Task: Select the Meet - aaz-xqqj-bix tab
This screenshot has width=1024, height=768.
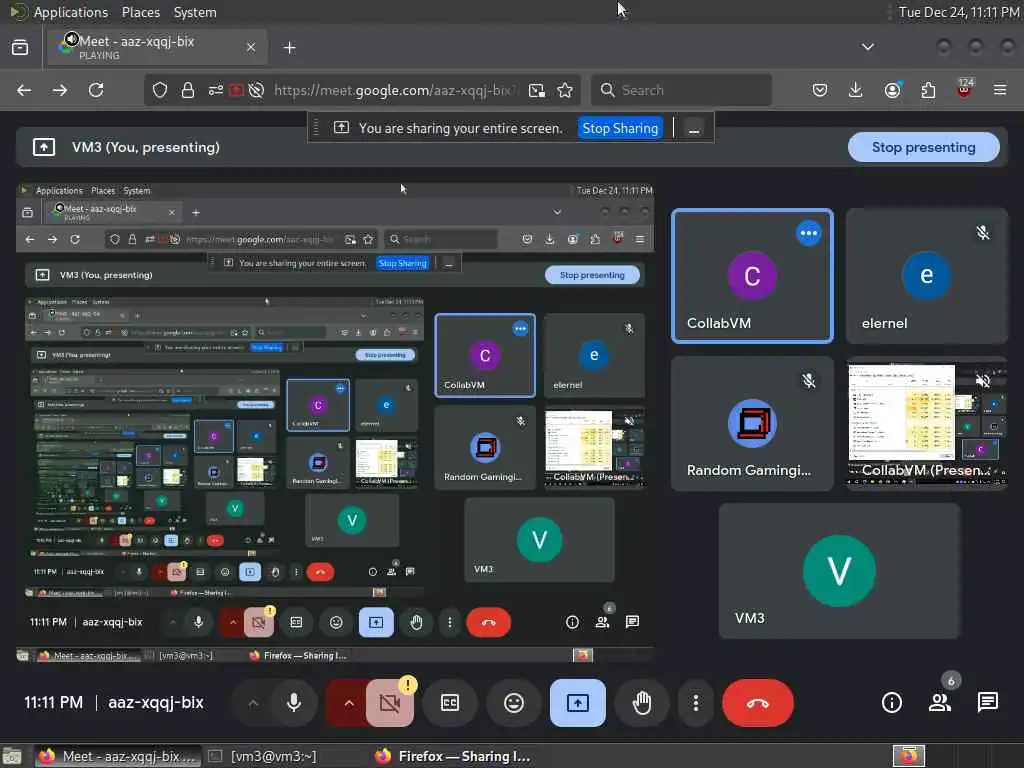Action: click(x=157, y=47)
